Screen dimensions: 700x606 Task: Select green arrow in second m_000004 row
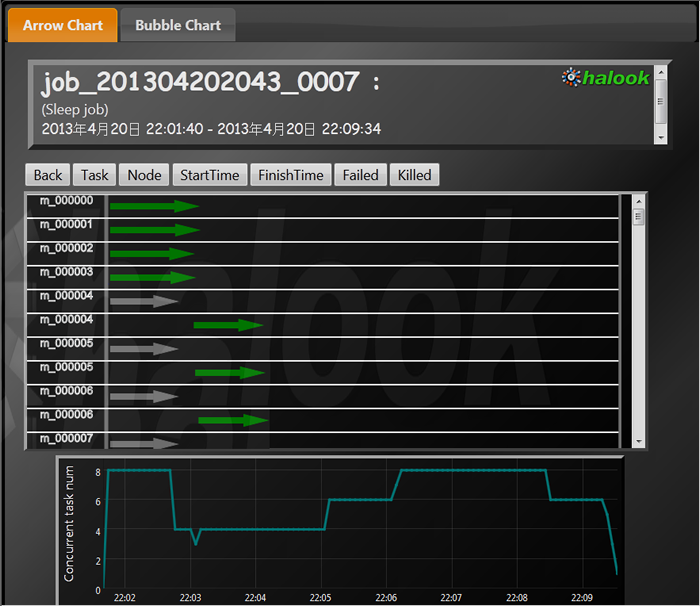point(228,325)
